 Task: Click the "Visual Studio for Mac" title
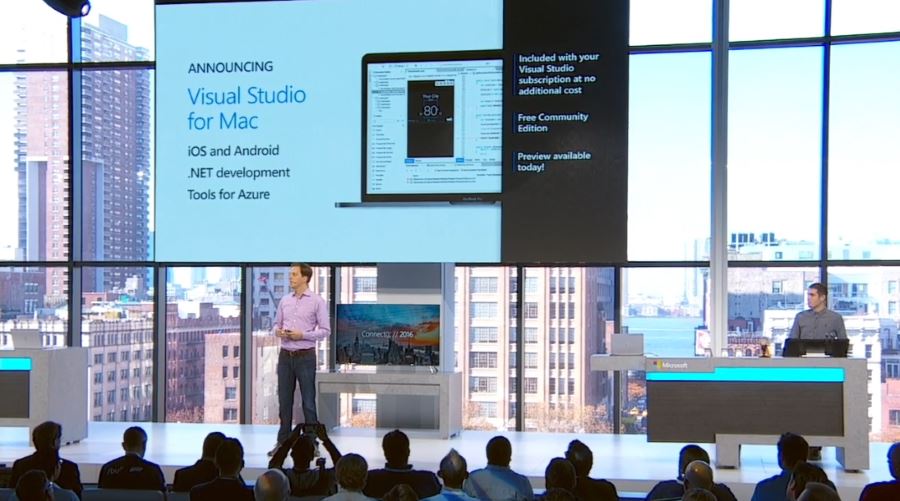[246, 108]
